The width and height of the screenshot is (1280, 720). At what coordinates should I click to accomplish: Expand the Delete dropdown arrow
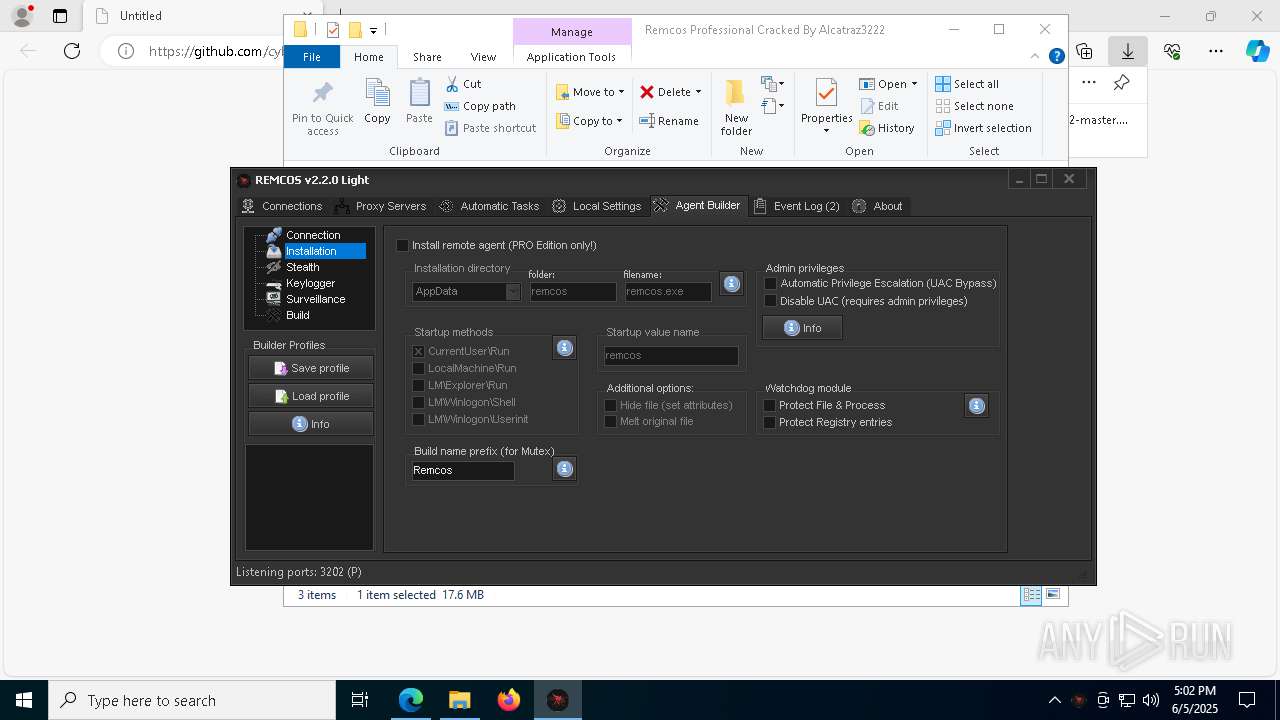[x=698, y=92]
